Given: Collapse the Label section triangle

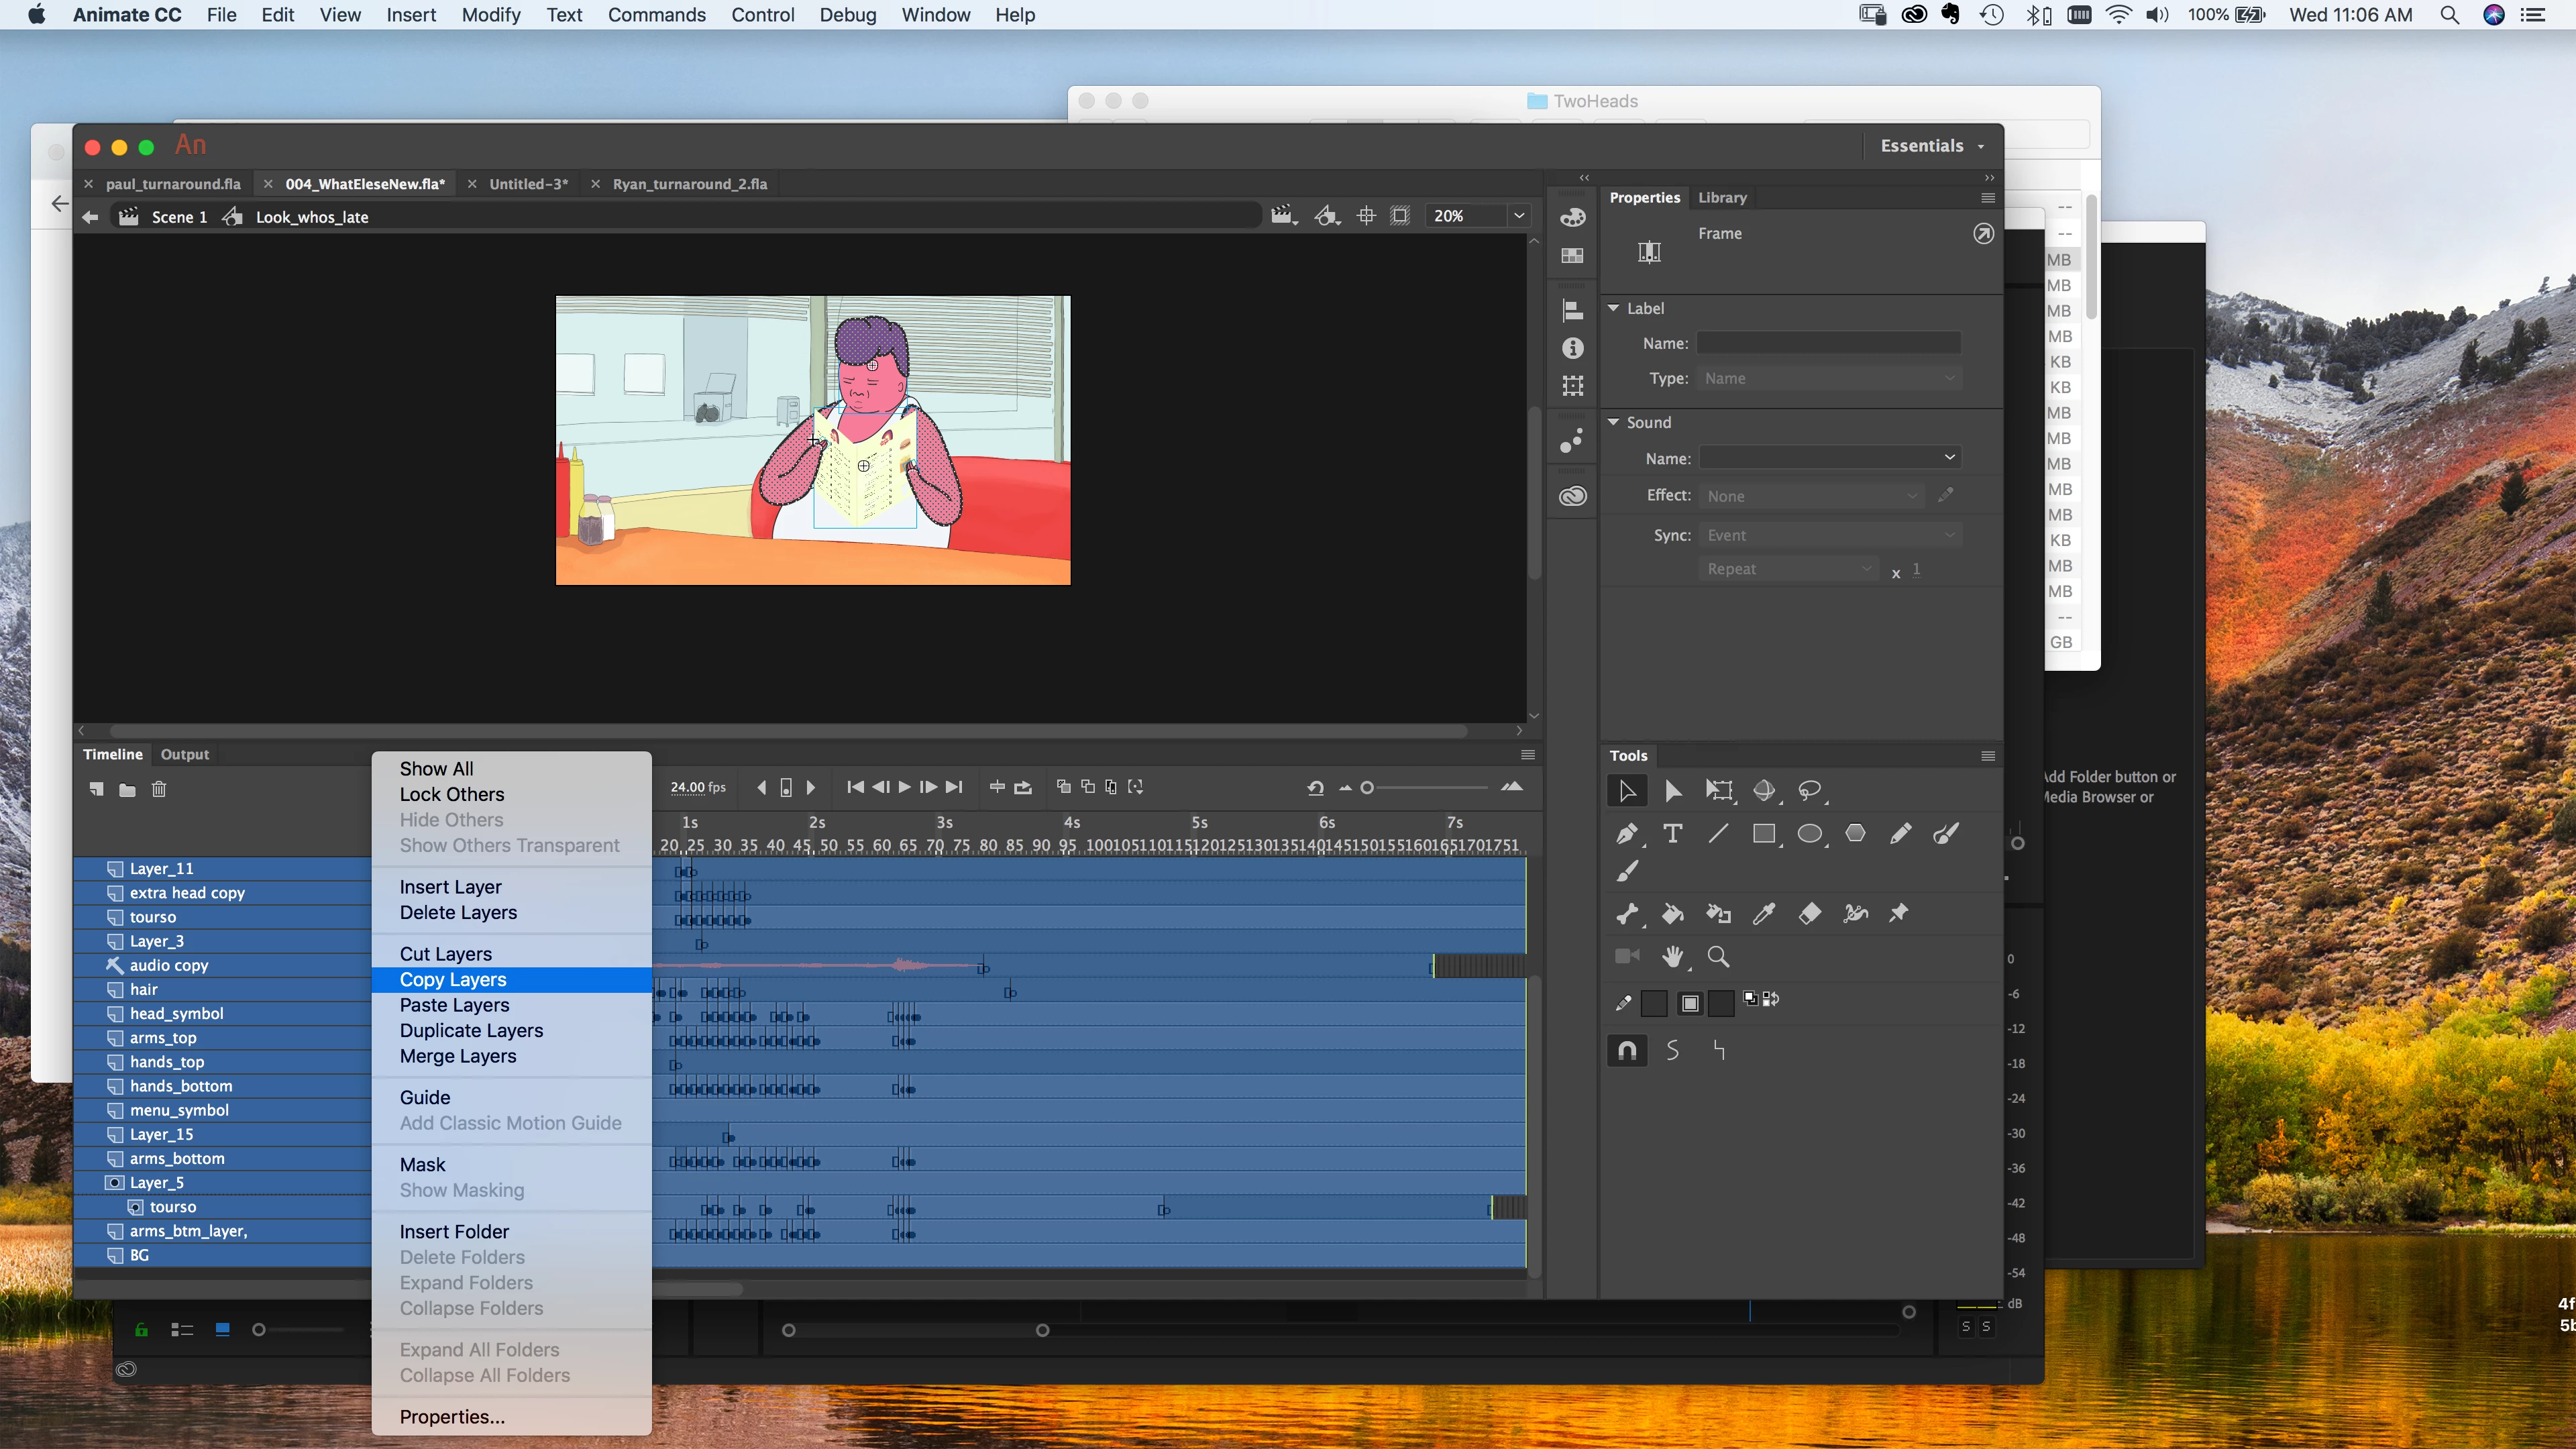Looking at the screenshot, I should [1613, 308].
